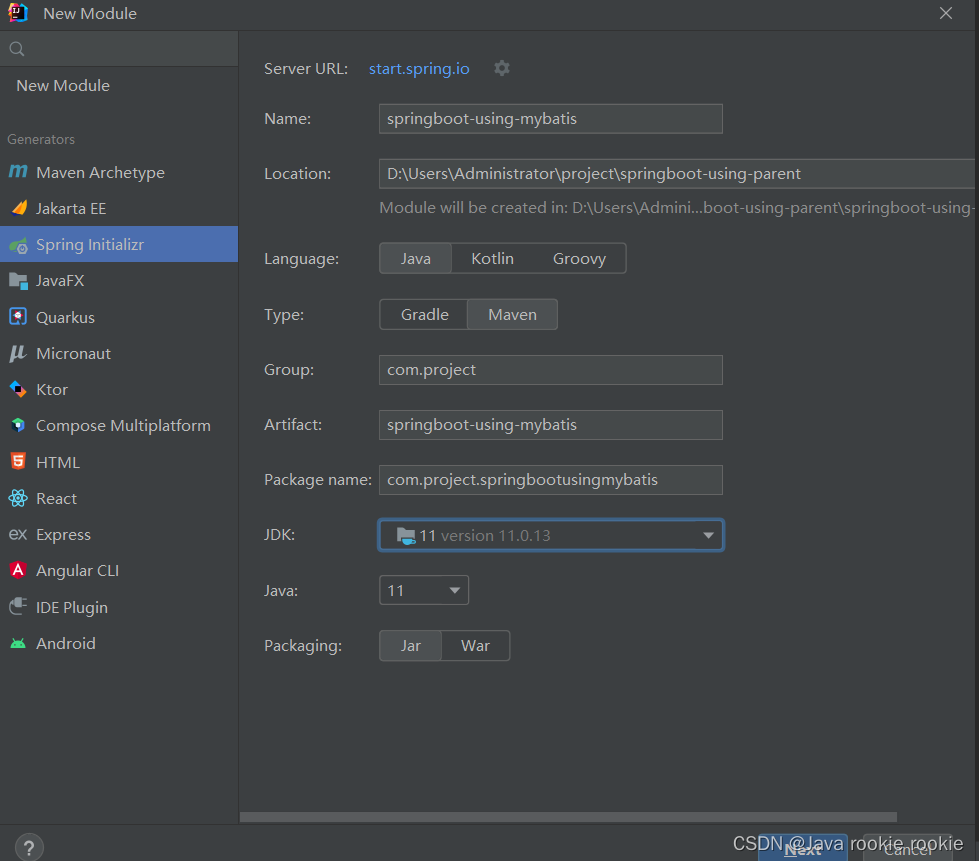Select Android generator label
This screenshot has width=979, height=861.
(x=66, y=643)
